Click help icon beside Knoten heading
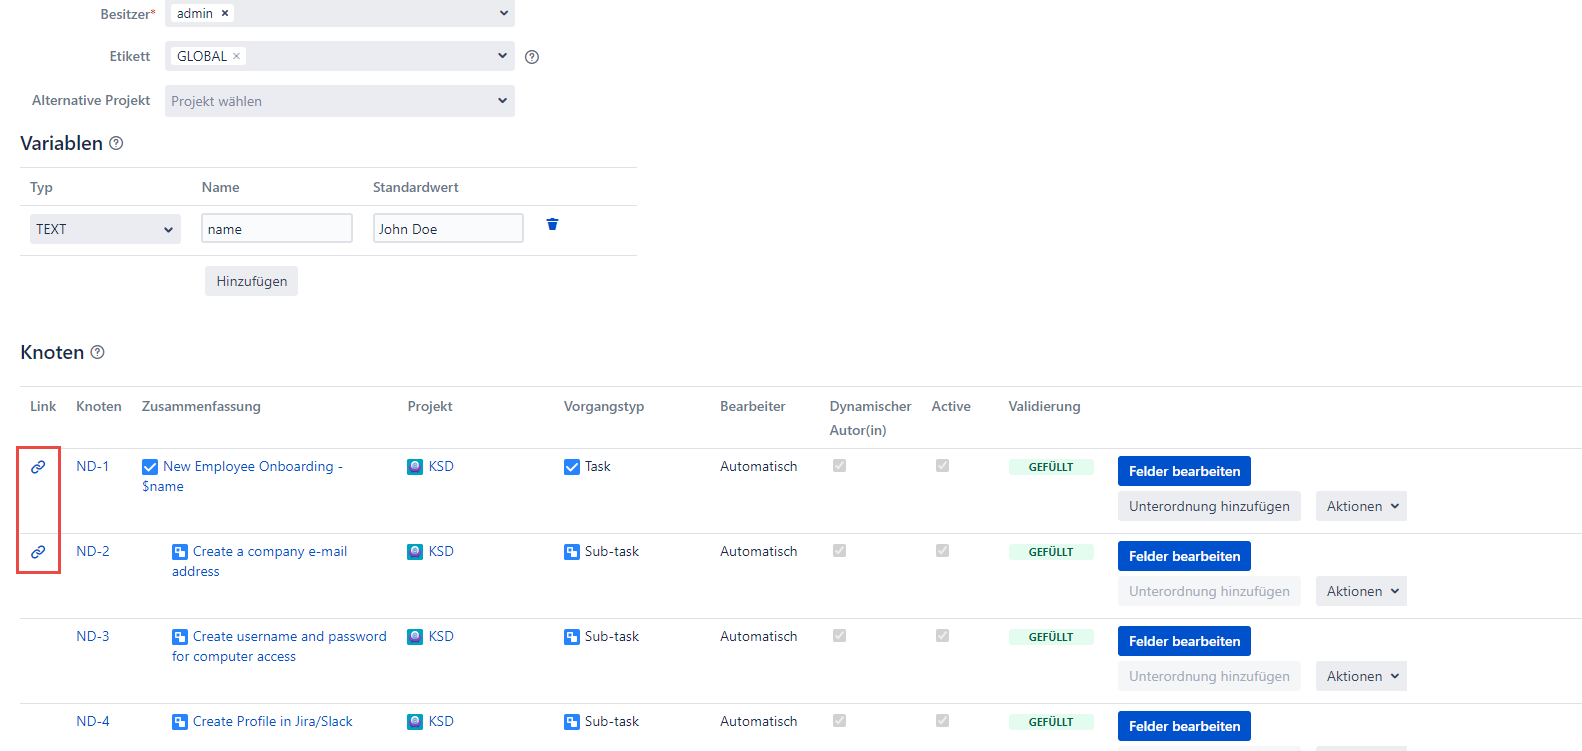 coord(97,352)
